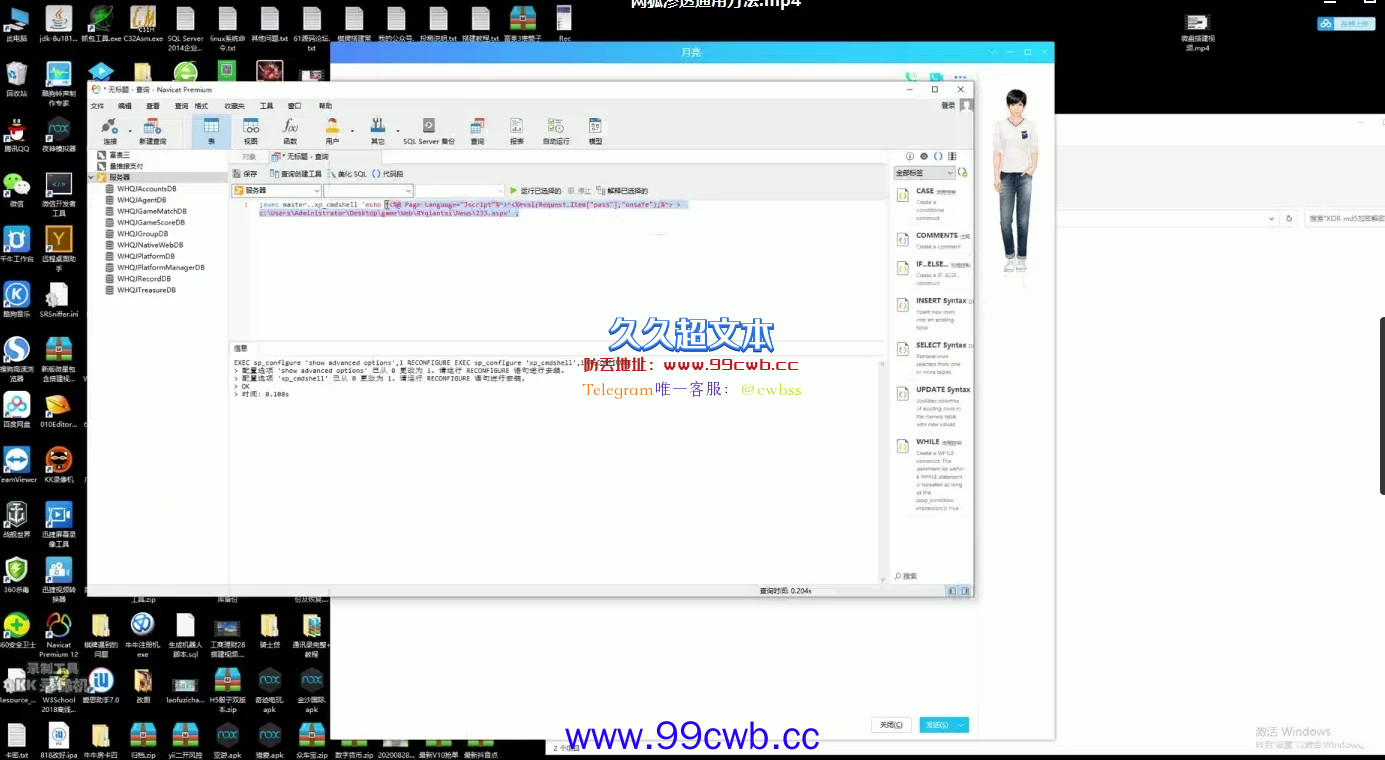Switch to the 对象 (Objects) tab
1385x760 pixels.
pyautogui.click(x=249, y=156)
